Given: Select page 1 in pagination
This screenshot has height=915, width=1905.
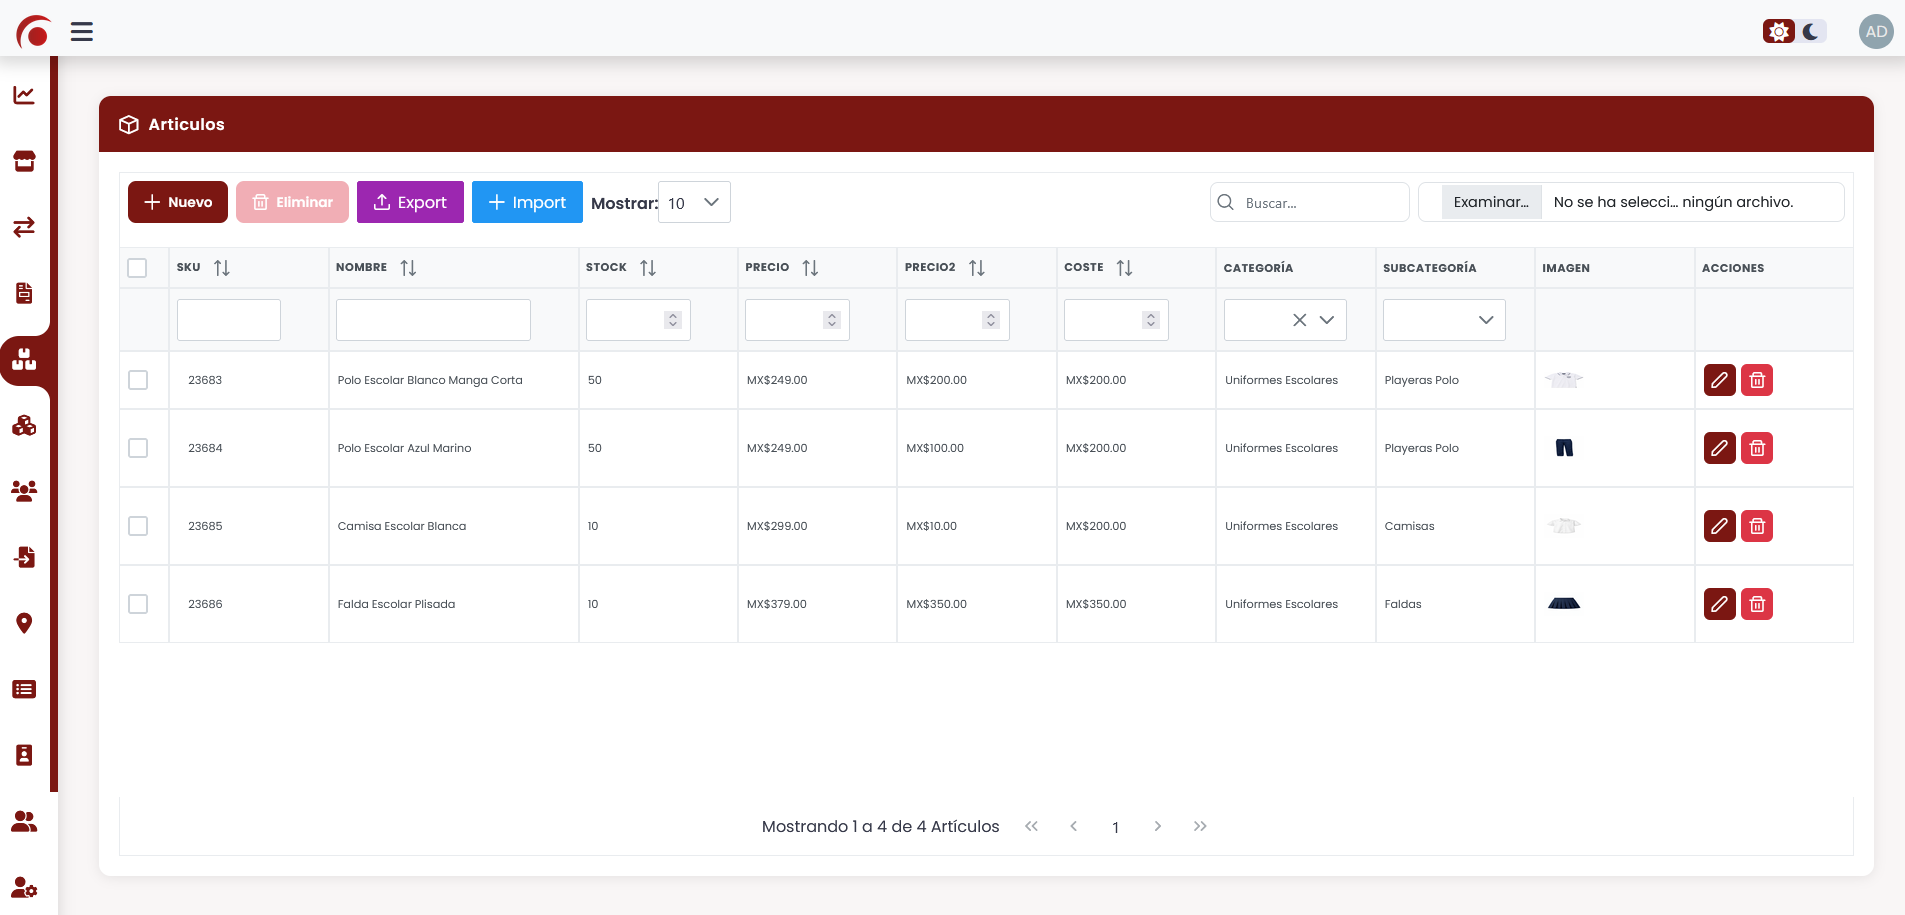Looking at the screenshot, I should [x=1116, y=827].
